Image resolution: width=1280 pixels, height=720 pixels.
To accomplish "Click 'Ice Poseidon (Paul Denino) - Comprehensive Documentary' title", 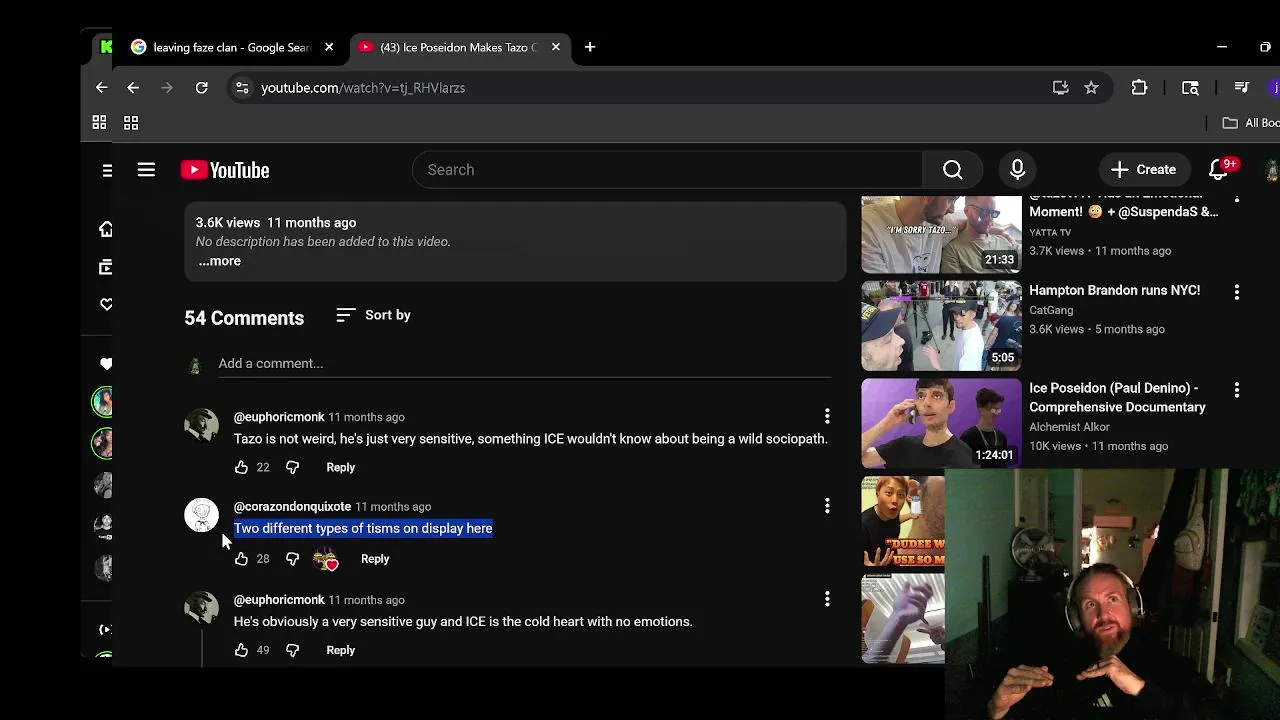I will coord(1117,397).
